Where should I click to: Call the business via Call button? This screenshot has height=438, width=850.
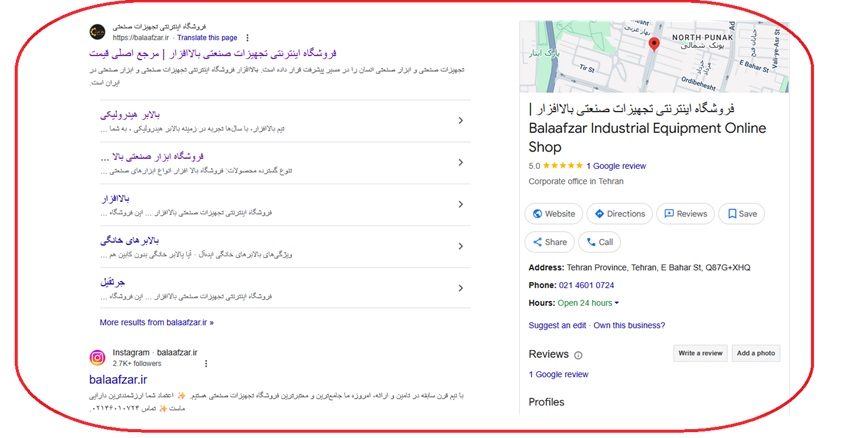click(600, 242)
